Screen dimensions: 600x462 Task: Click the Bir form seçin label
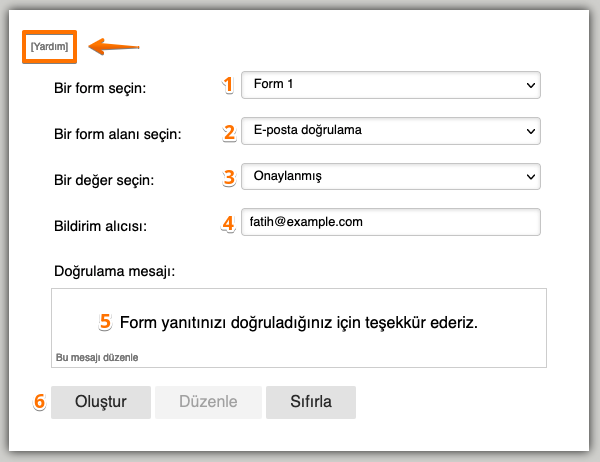(100, 88)
